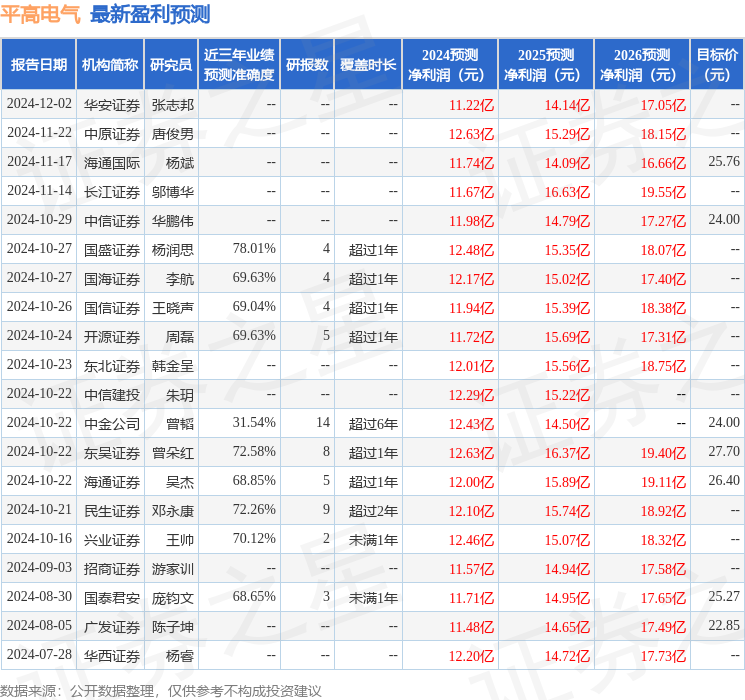Click coverage 超过6年
This screenshot has height=700, width=745.
click(x=373, y=423)
